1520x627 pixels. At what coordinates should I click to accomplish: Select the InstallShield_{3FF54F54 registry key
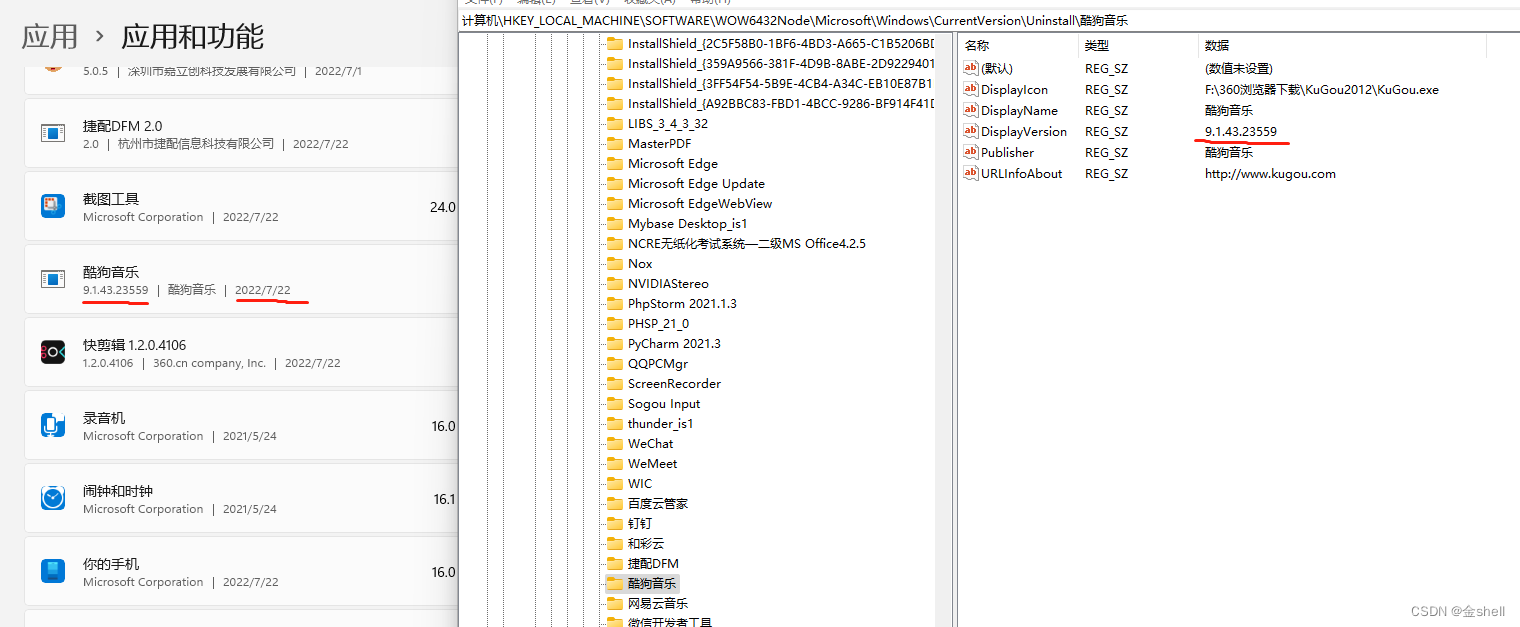click(781, 84)
